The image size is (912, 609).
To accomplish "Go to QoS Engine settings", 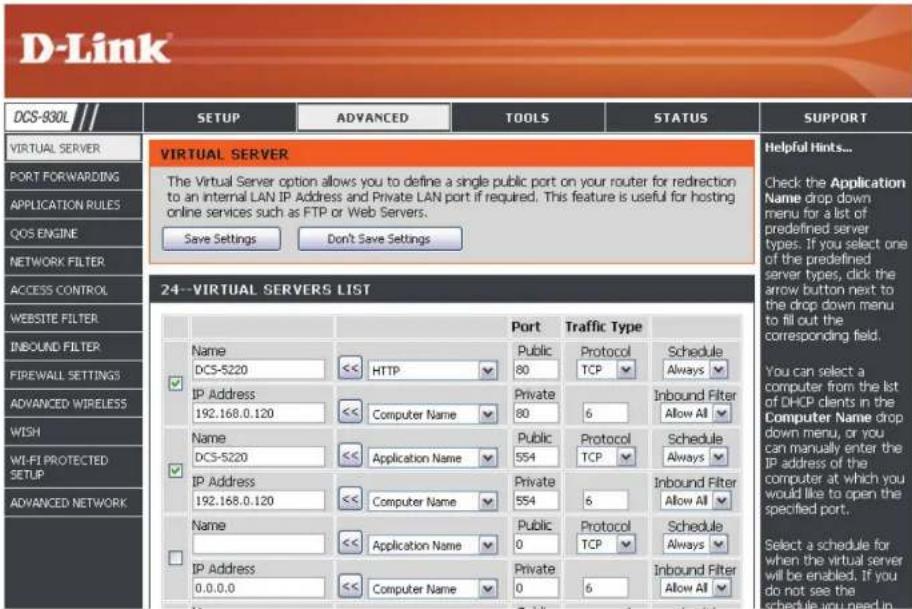I will click(x=73, y=233).
